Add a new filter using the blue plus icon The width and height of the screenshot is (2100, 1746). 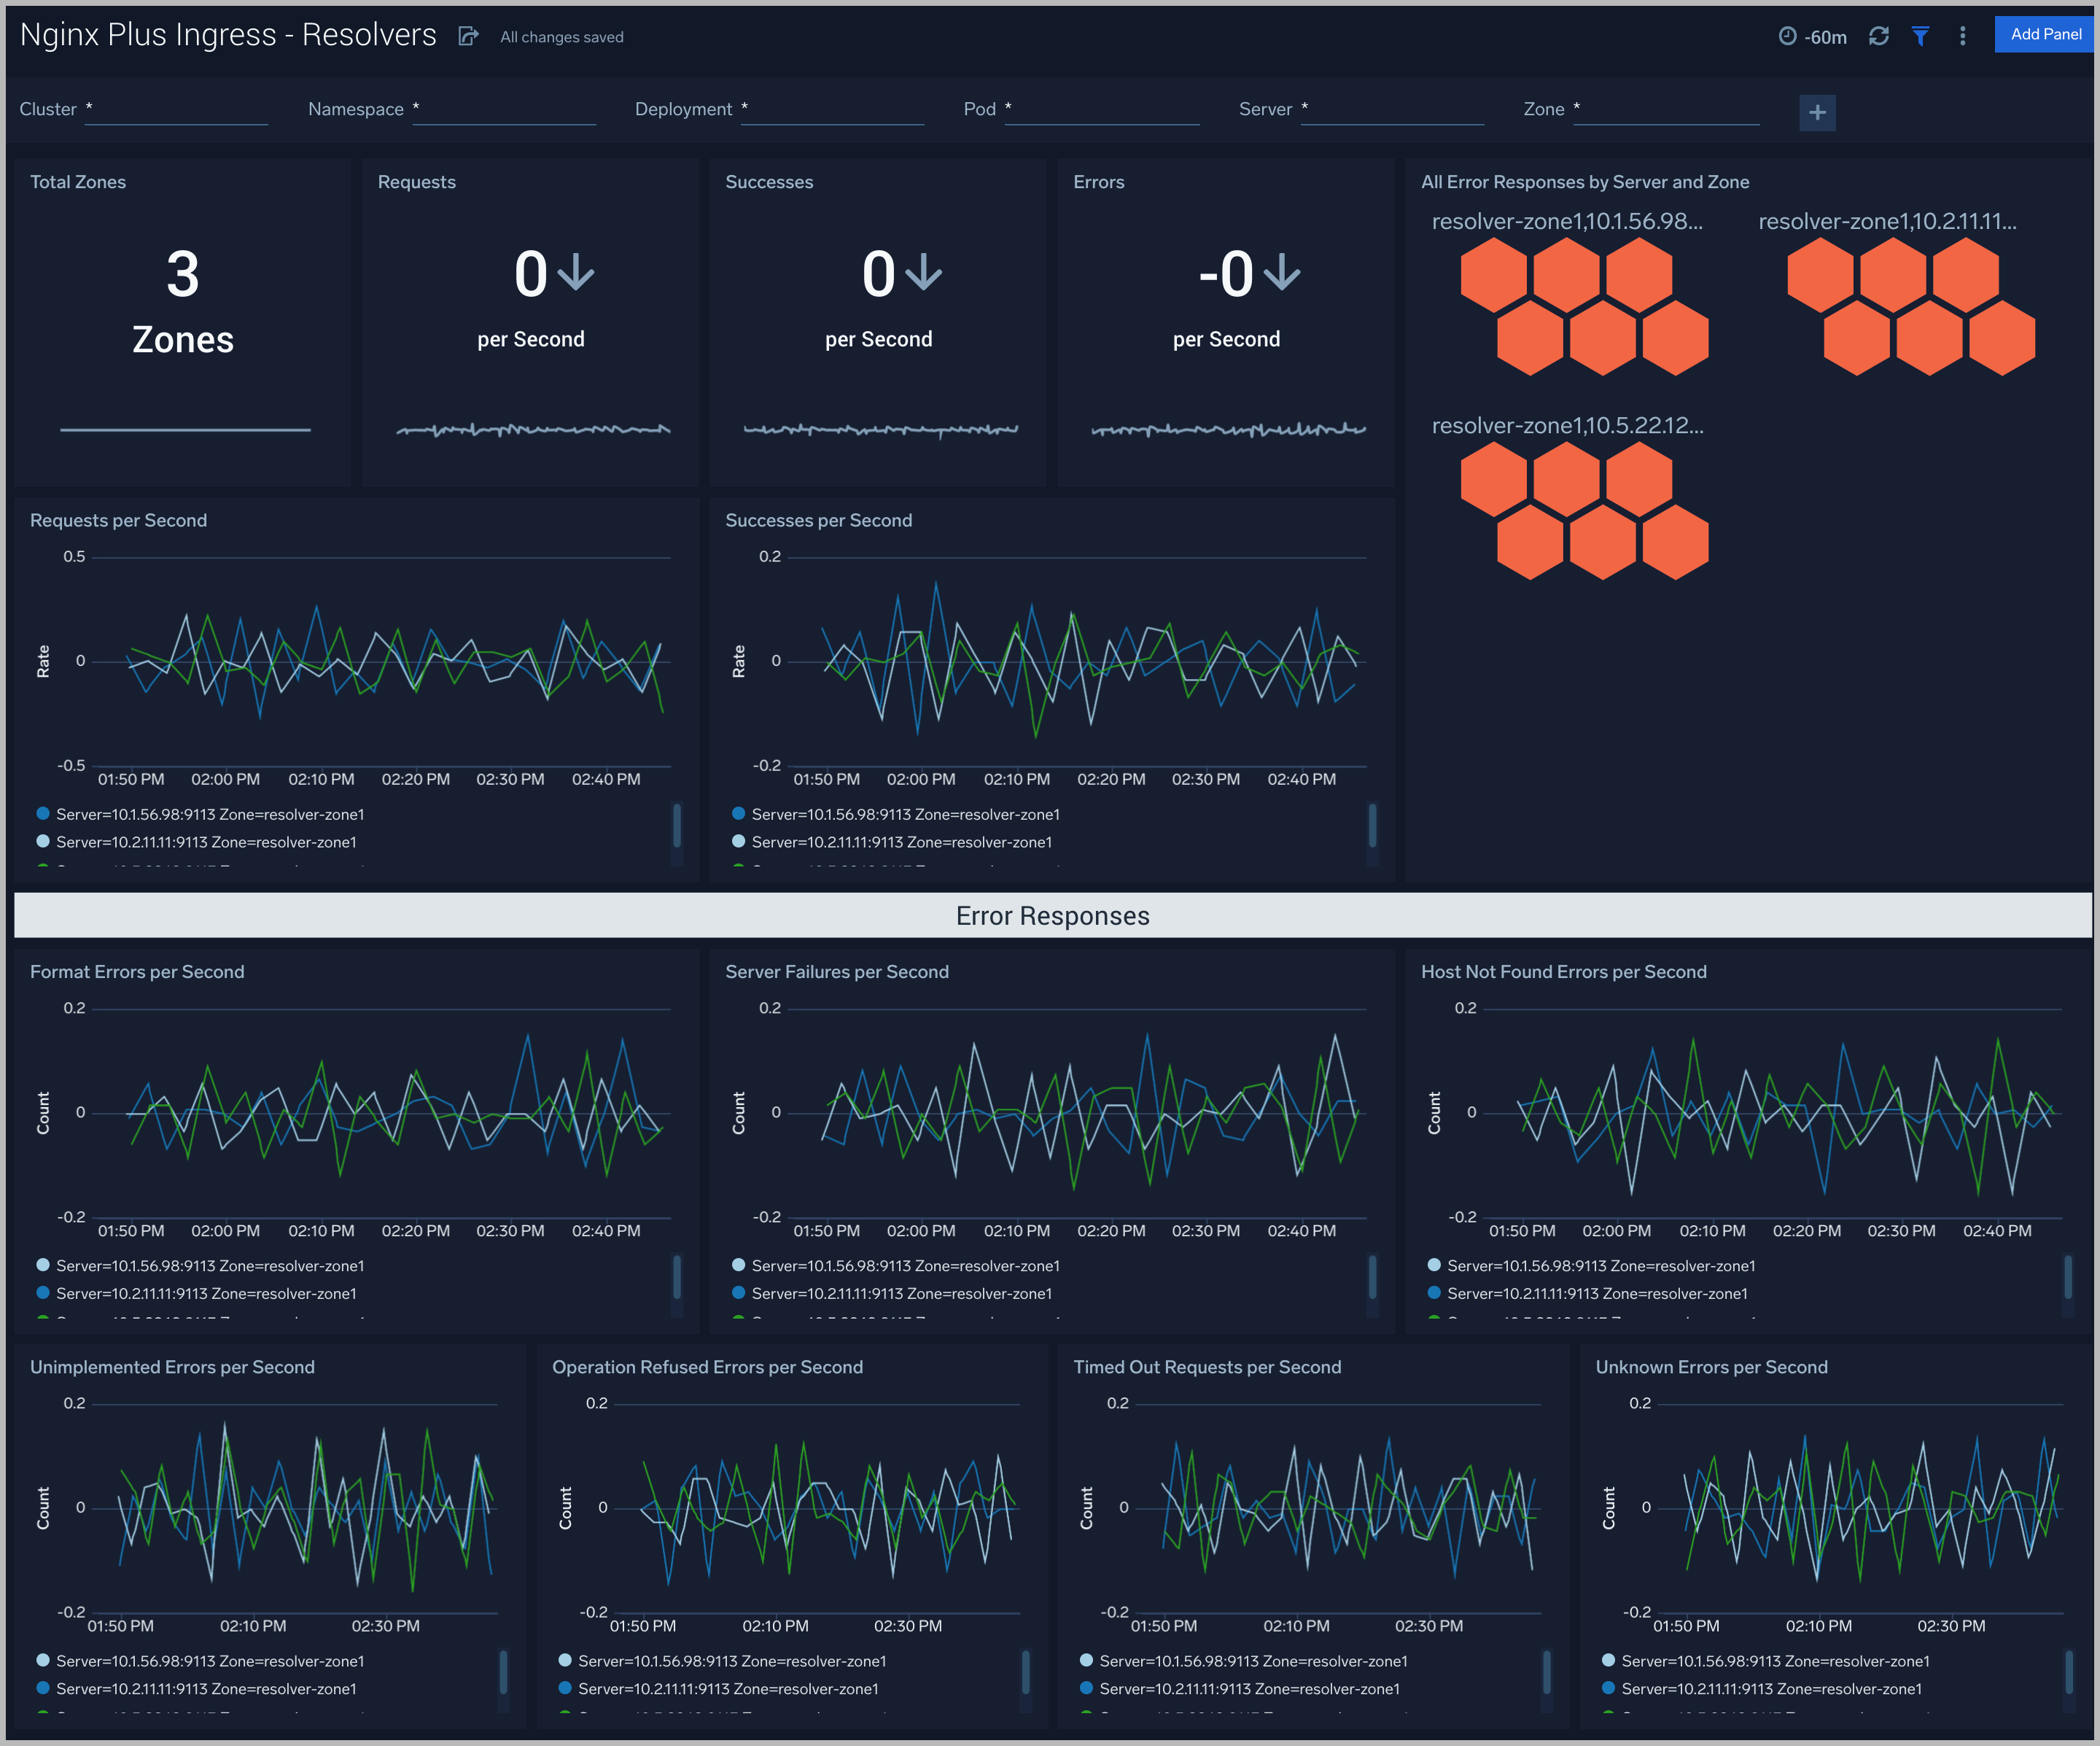1817,112
